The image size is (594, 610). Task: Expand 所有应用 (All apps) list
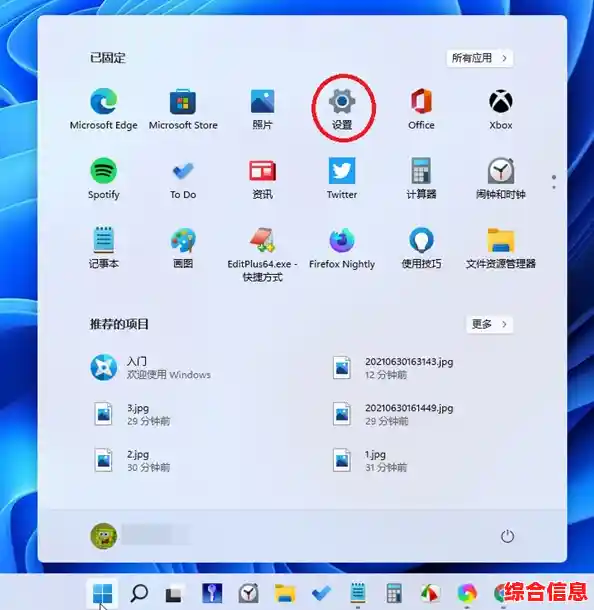(480, 58)
